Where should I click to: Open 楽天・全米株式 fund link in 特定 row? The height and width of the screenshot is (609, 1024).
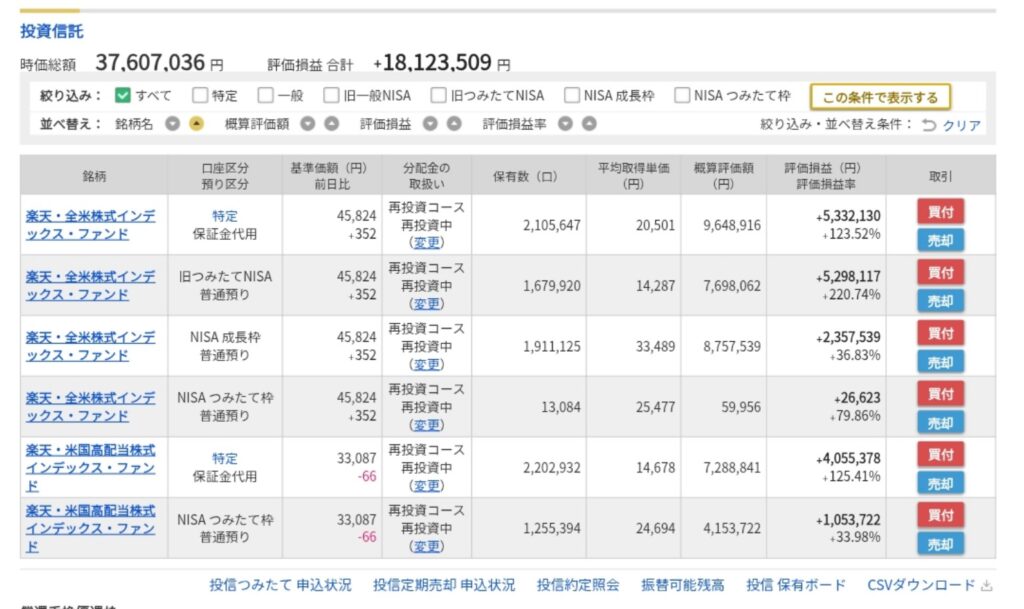[x=90, y=225]
